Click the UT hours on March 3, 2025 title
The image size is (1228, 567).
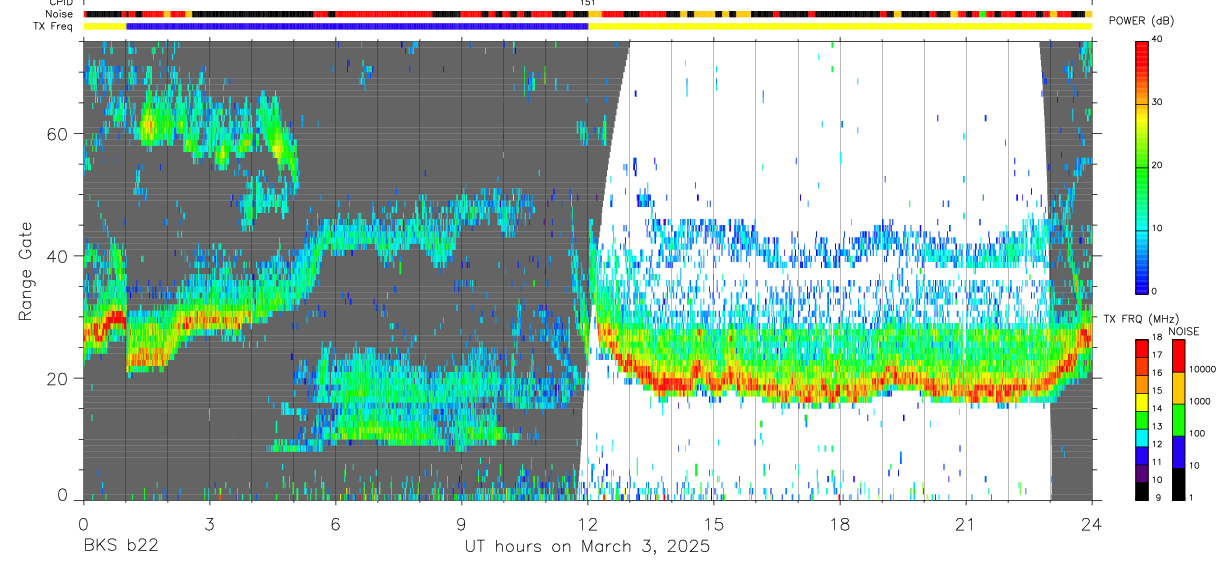point(587,547)
